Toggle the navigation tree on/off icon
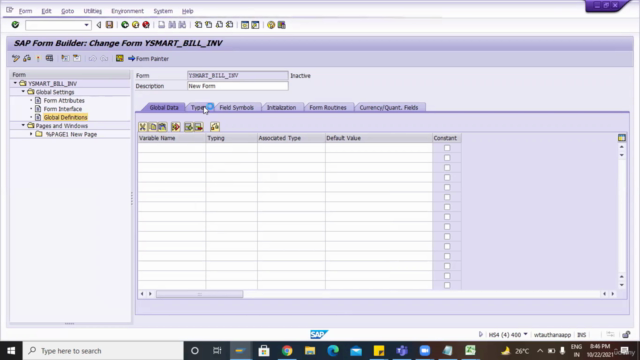 [65, 58]
